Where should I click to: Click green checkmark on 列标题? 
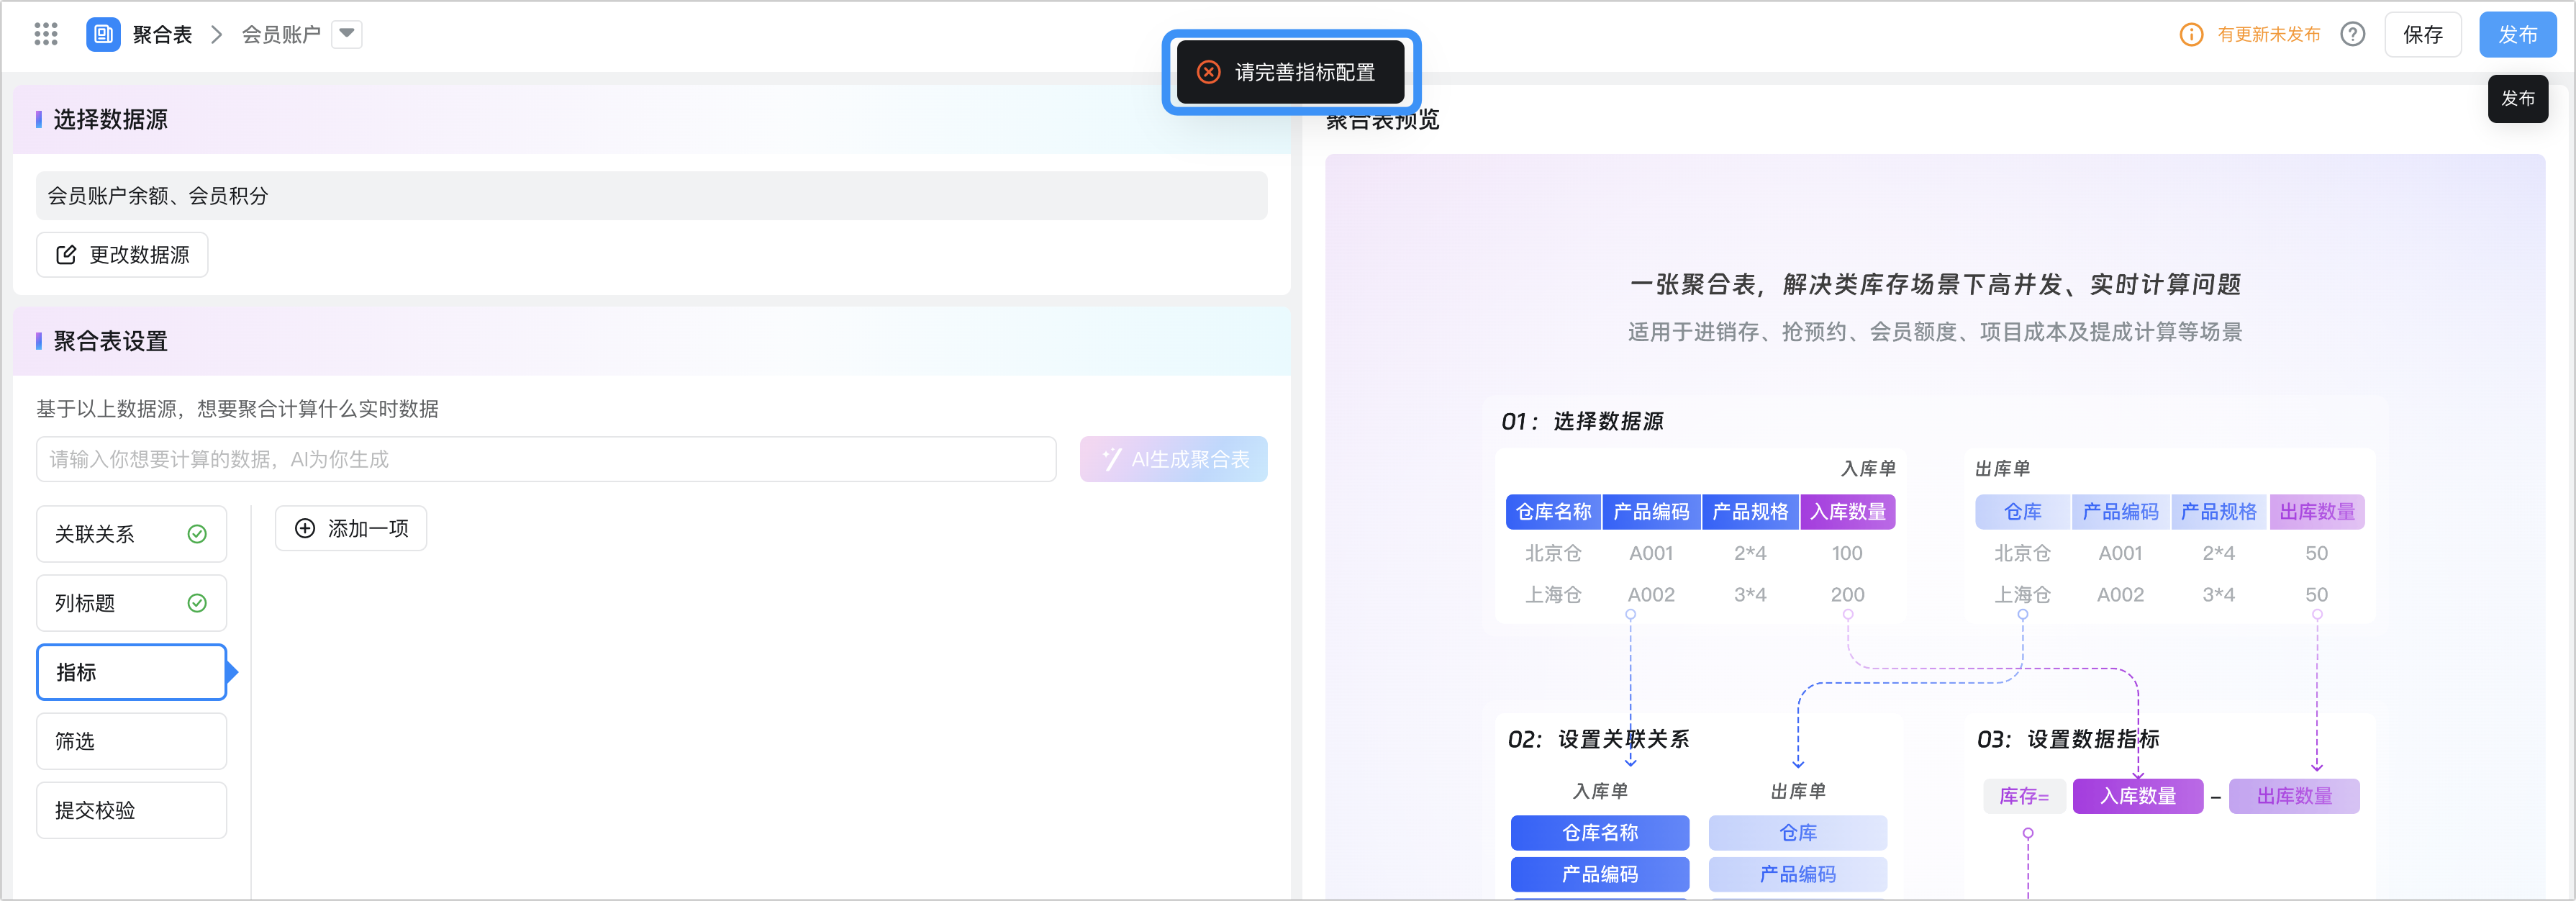click(x=197, y=603)
